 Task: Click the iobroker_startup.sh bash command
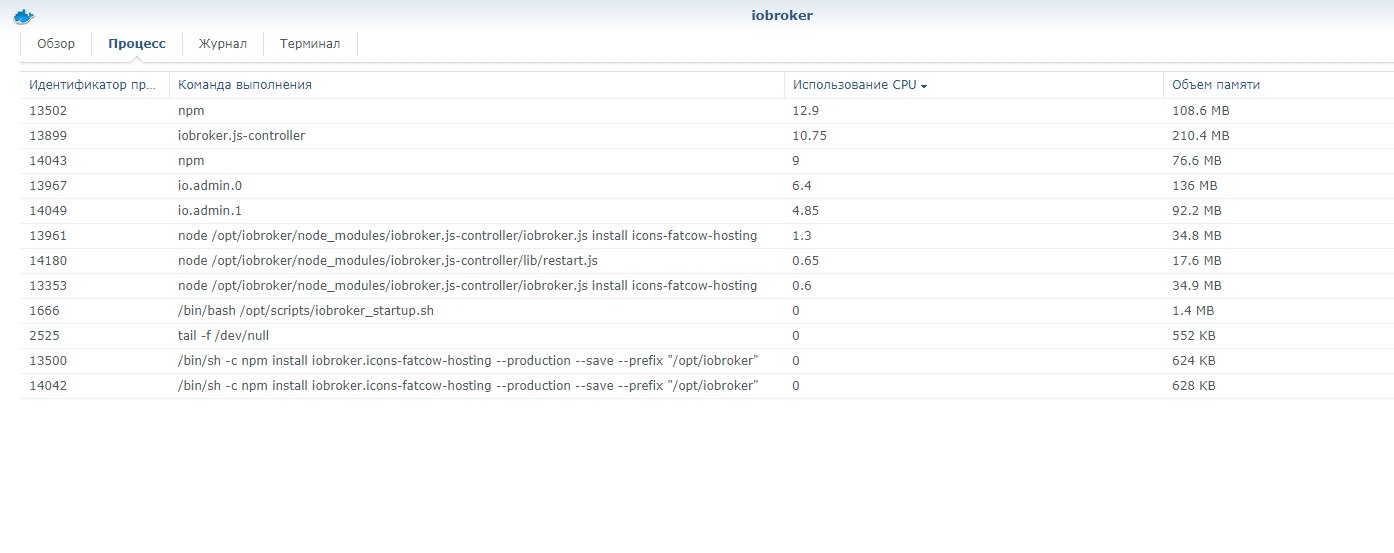(306, 310)
